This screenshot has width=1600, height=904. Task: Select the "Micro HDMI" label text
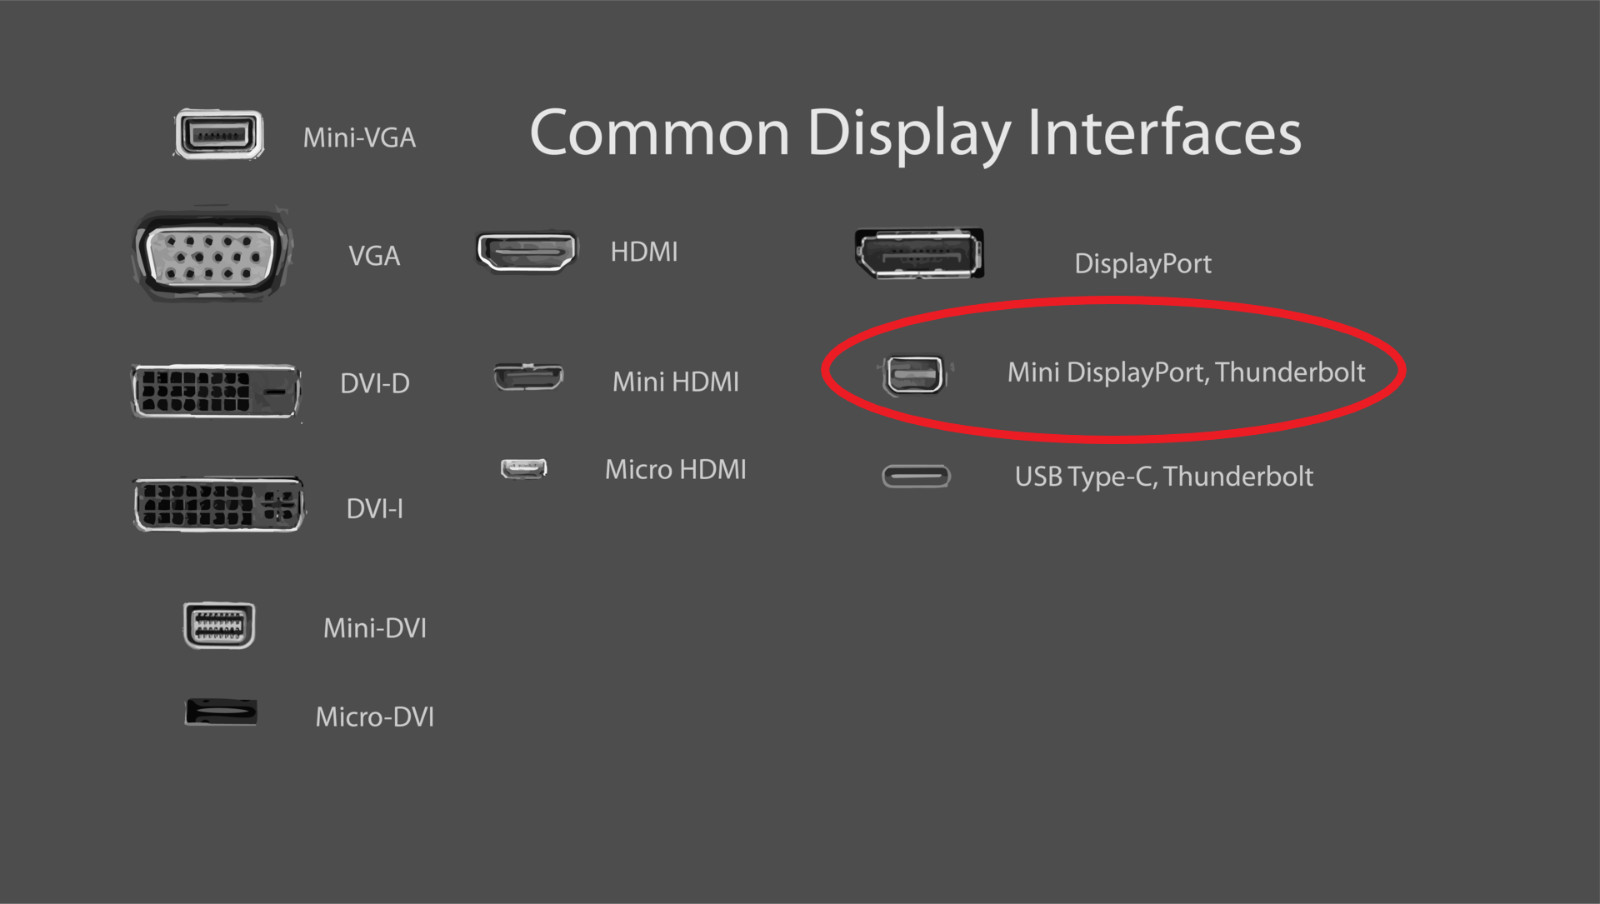click(676, 470)
